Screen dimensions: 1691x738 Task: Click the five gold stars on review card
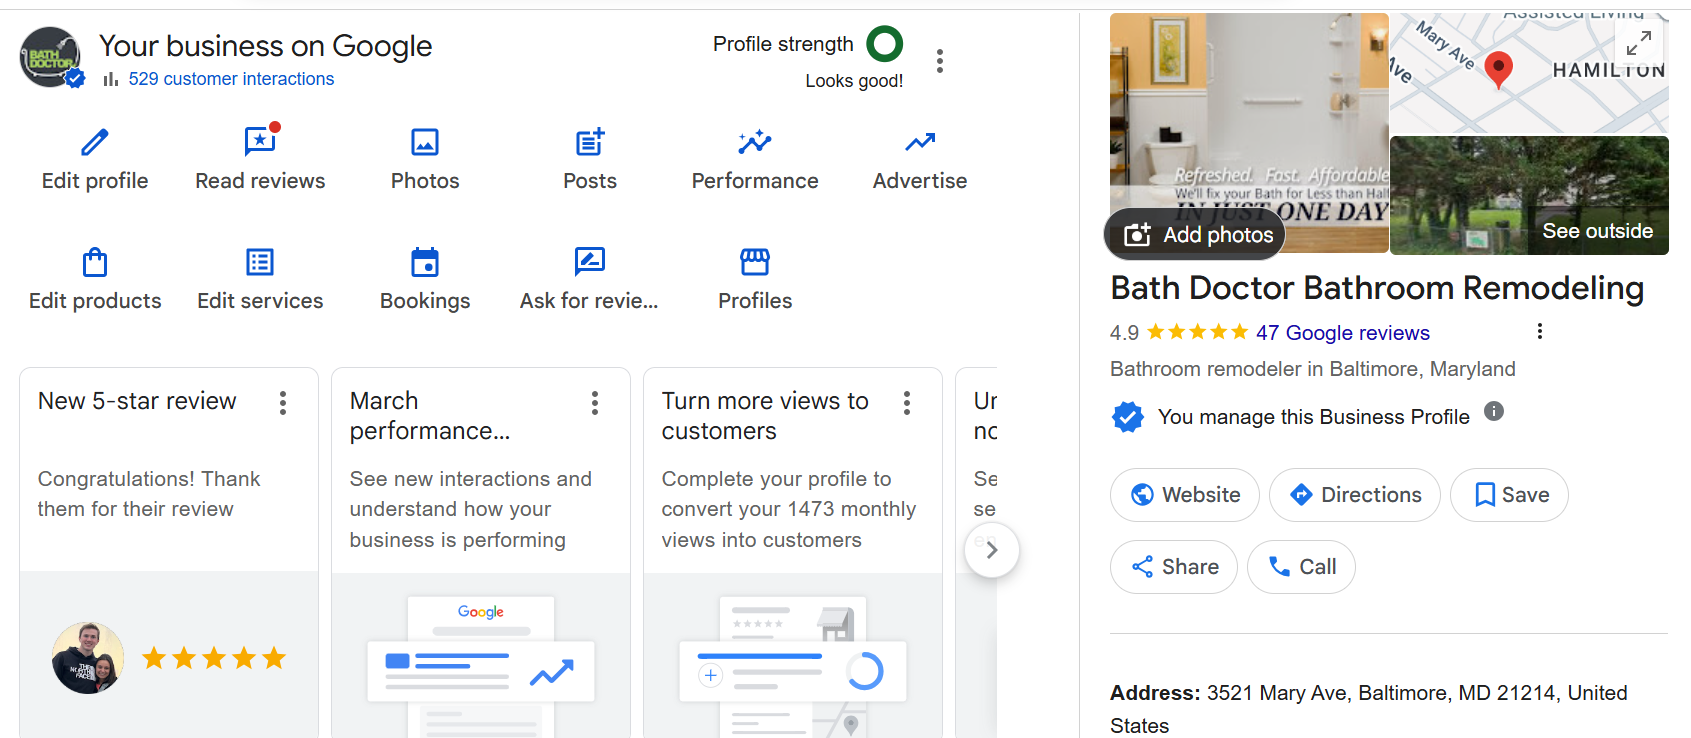pos(214,658)
